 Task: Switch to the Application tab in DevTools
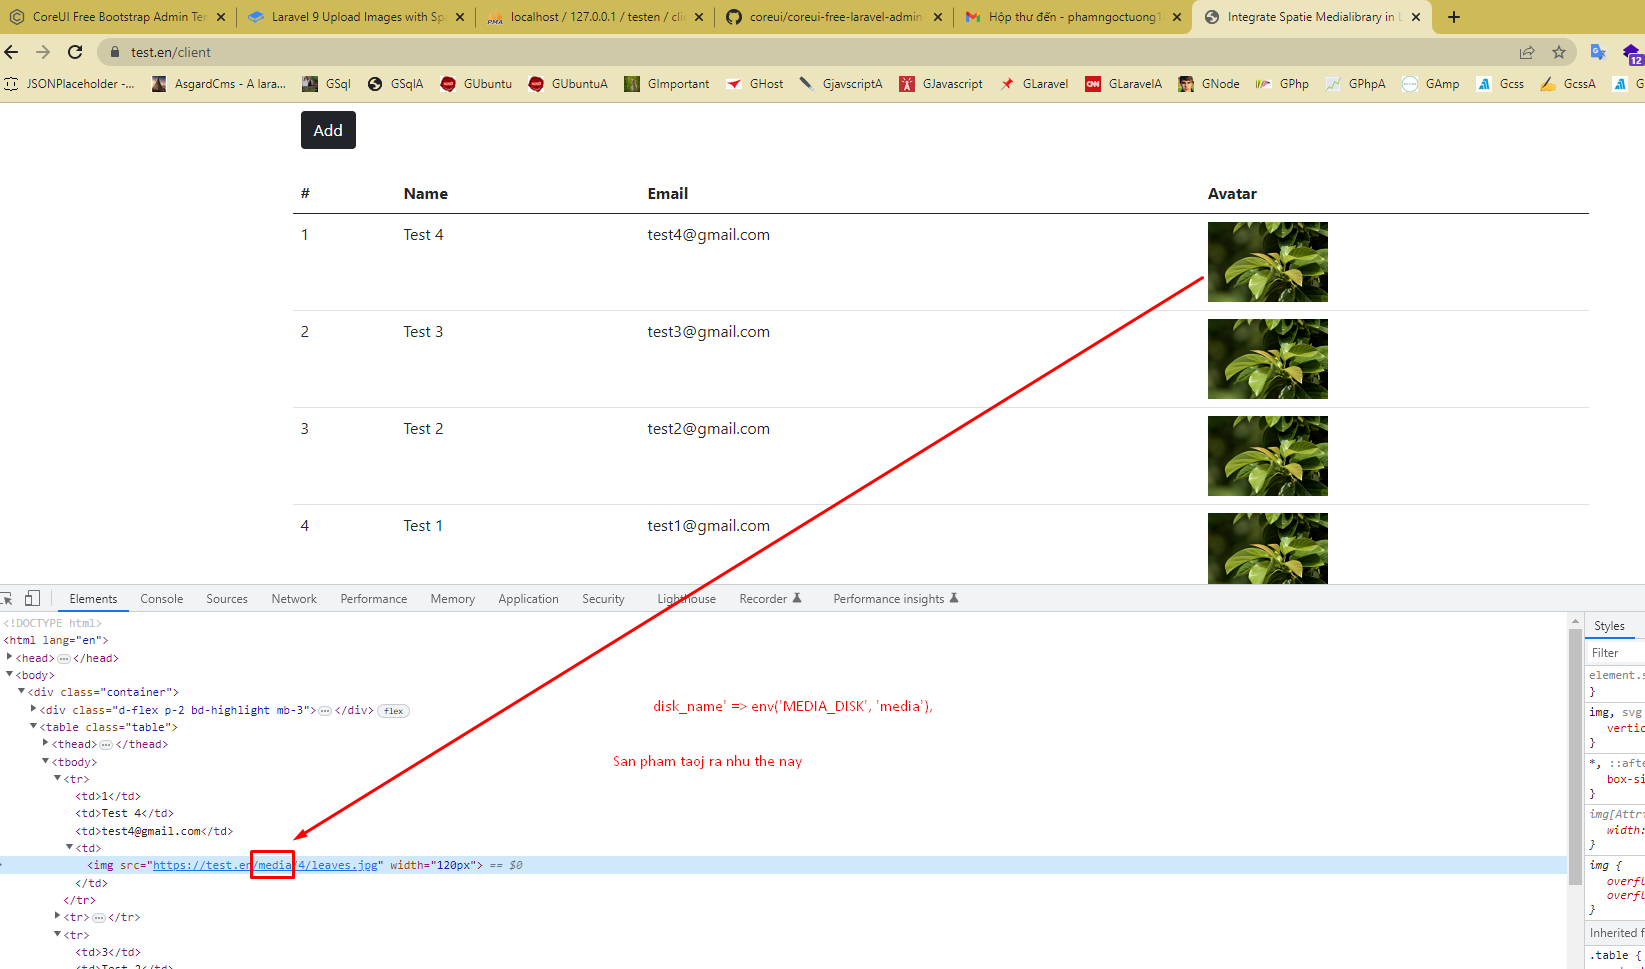[529, 599]
